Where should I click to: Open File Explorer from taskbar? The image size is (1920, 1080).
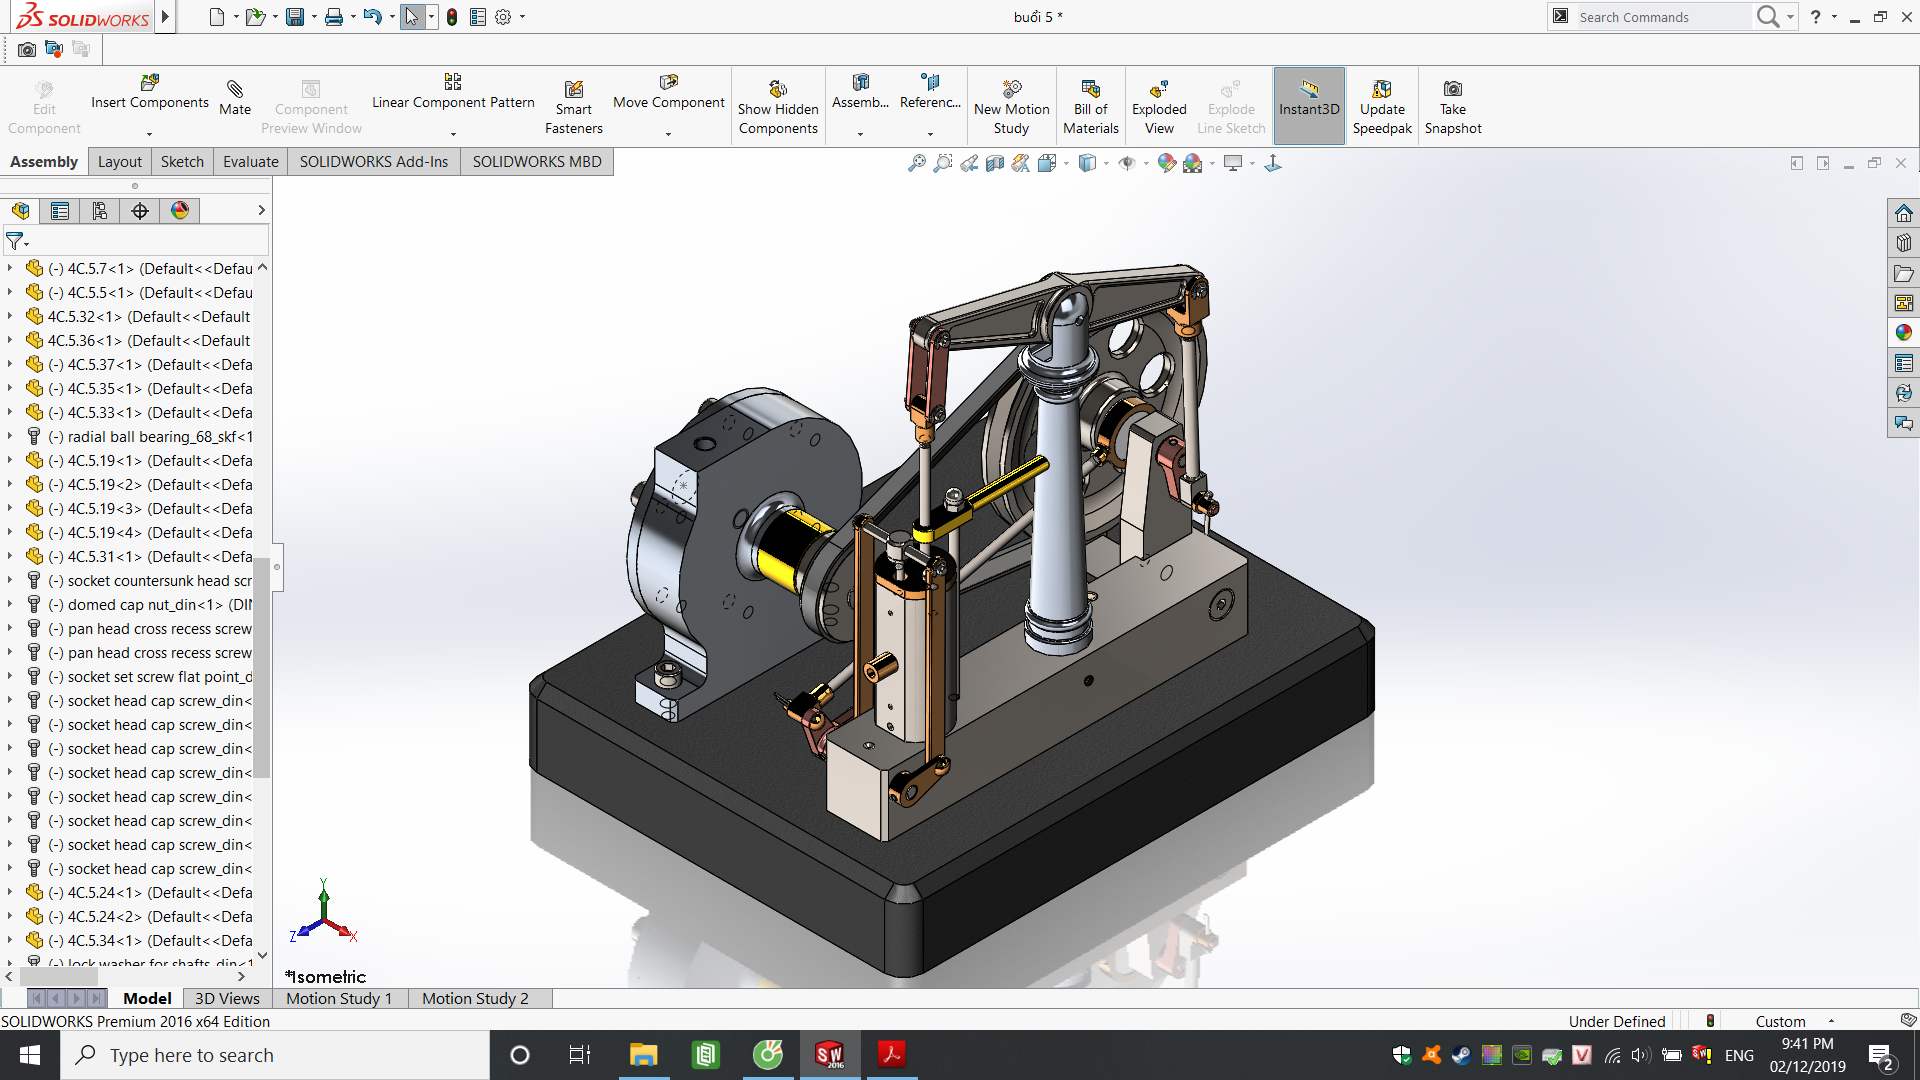643,1055
